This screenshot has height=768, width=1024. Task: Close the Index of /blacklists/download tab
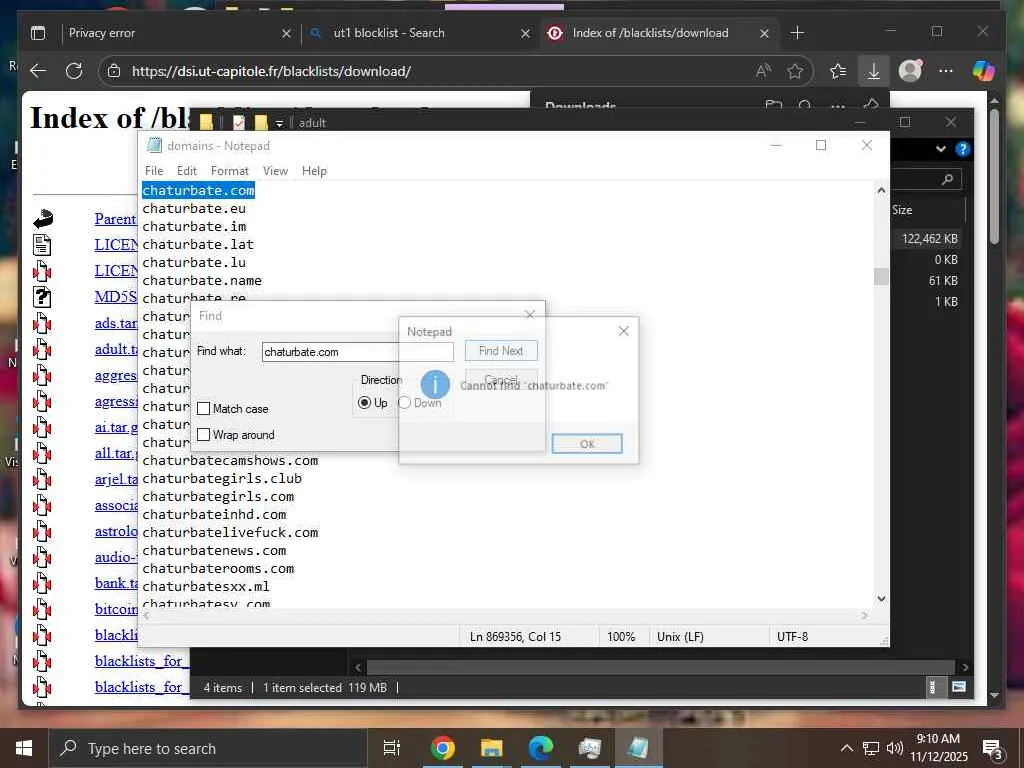point(764,33)
